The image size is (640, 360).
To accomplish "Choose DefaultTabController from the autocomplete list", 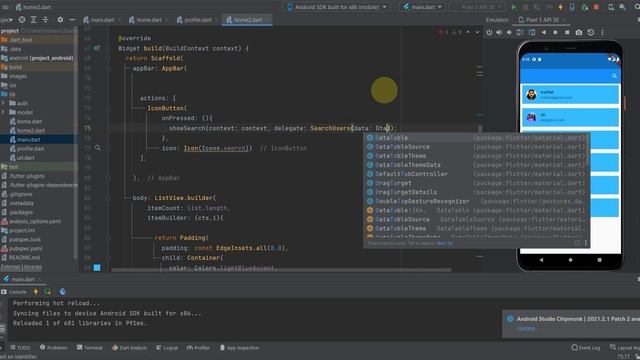I will coord(476,174).
